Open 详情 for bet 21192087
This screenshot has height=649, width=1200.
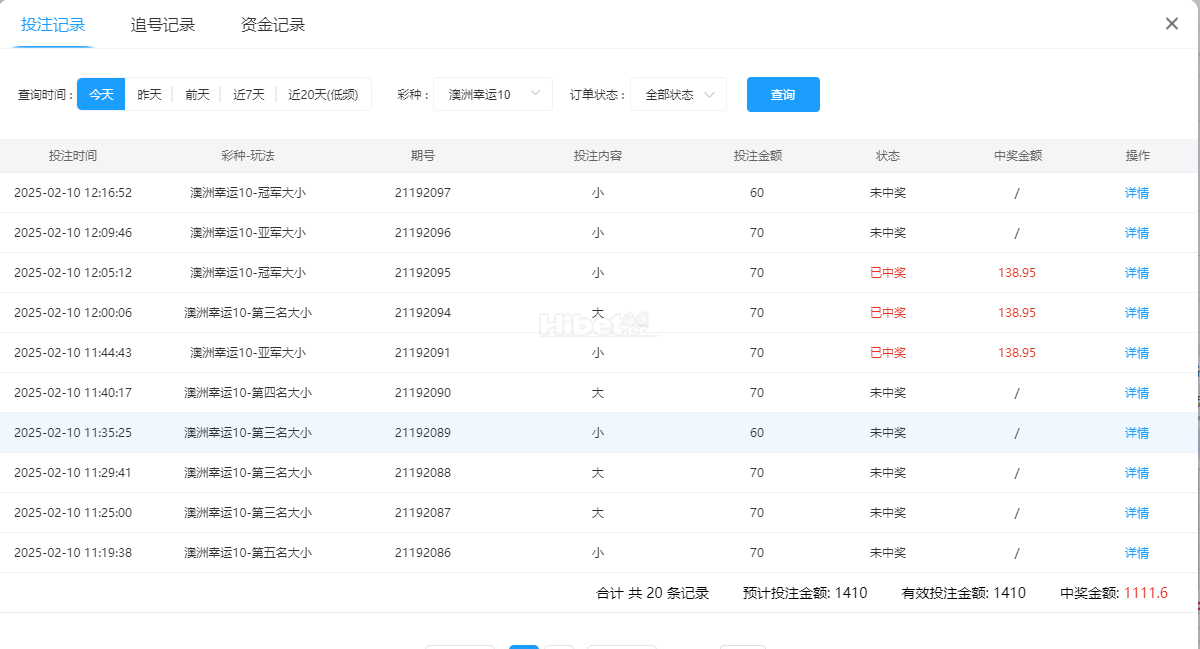point(1137,513)
